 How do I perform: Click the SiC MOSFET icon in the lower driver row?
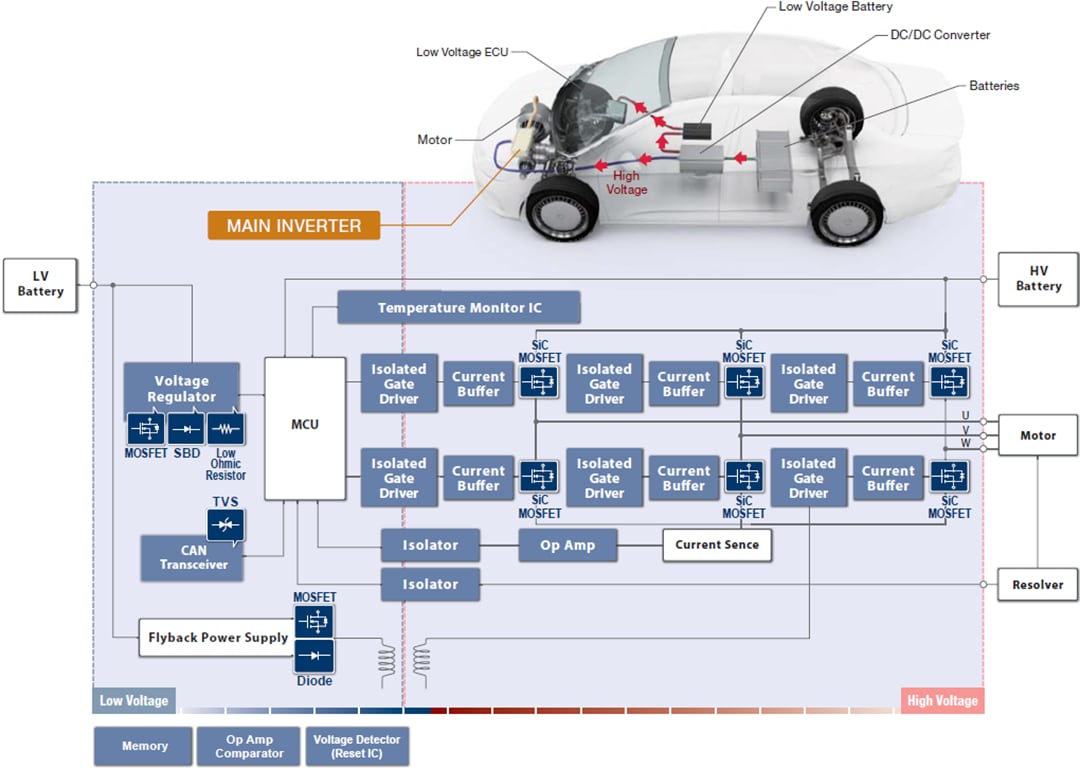[x=539, y=475]
